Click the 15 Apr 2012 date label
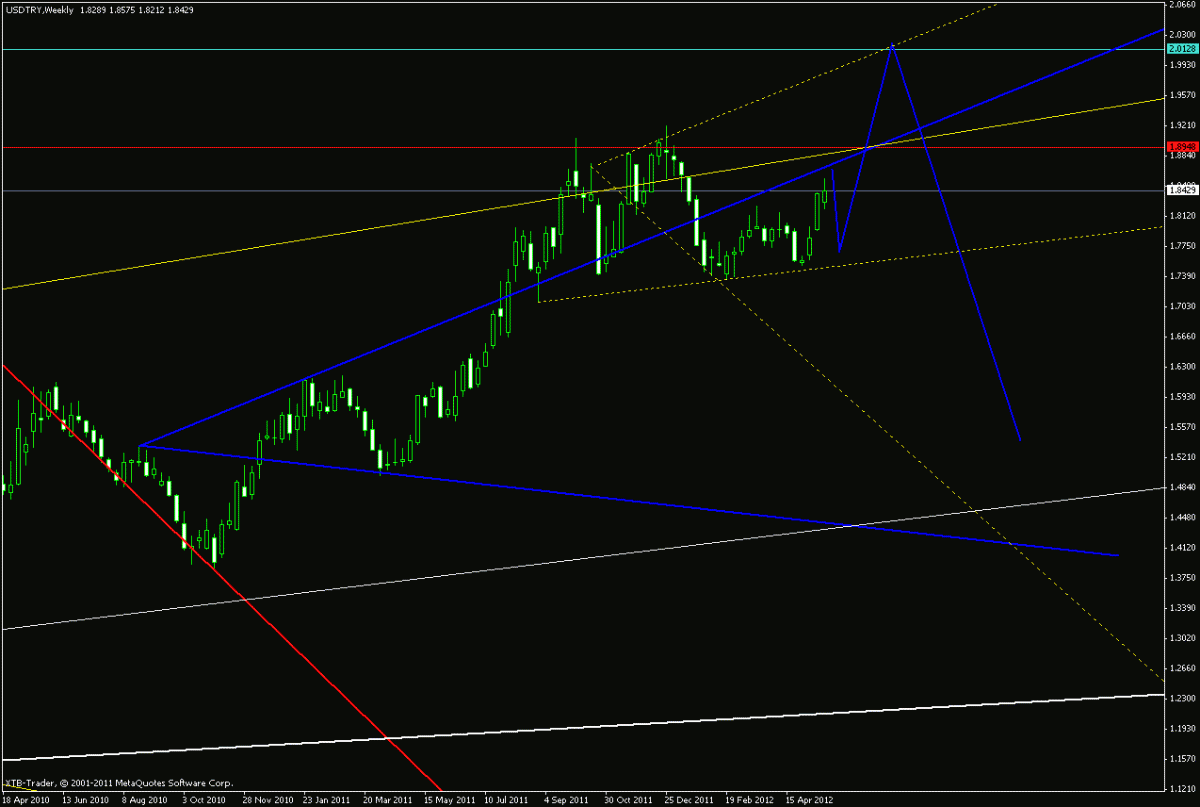The image size is (1200, 807). (810, 800)
